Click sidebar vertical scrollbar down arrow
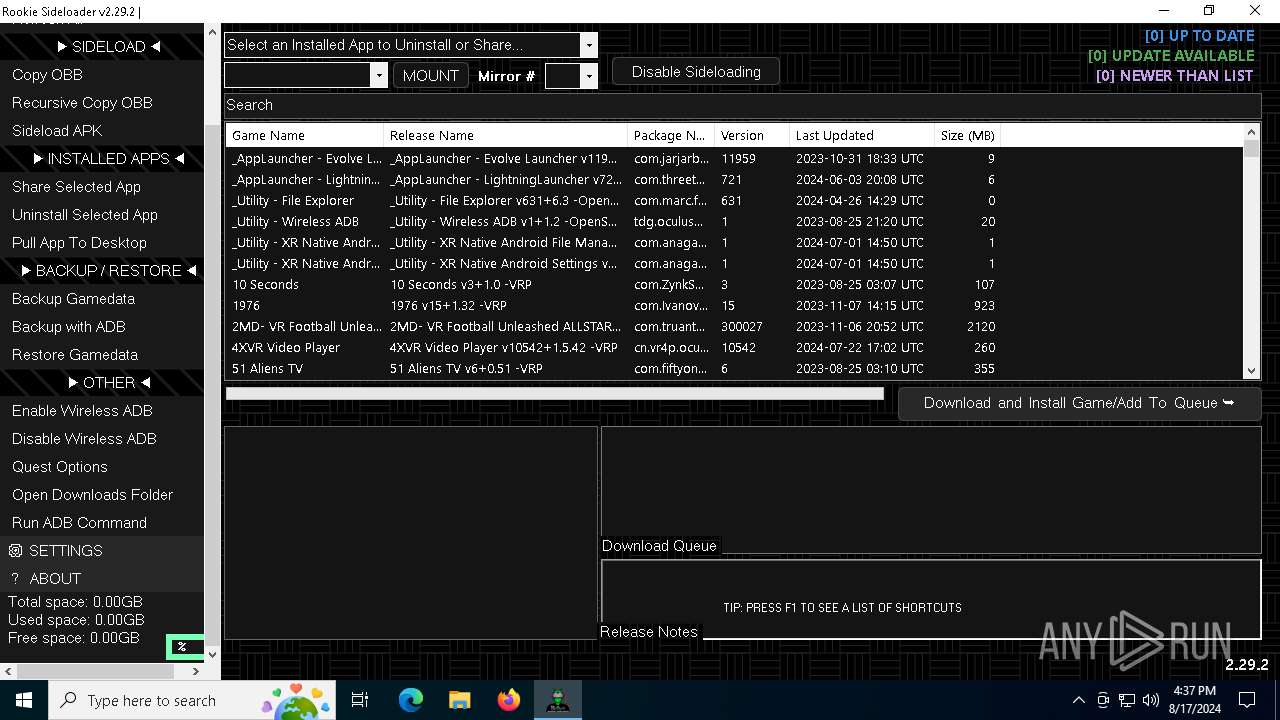Screen dimensions: 1280x720 [x=211, y=655]
